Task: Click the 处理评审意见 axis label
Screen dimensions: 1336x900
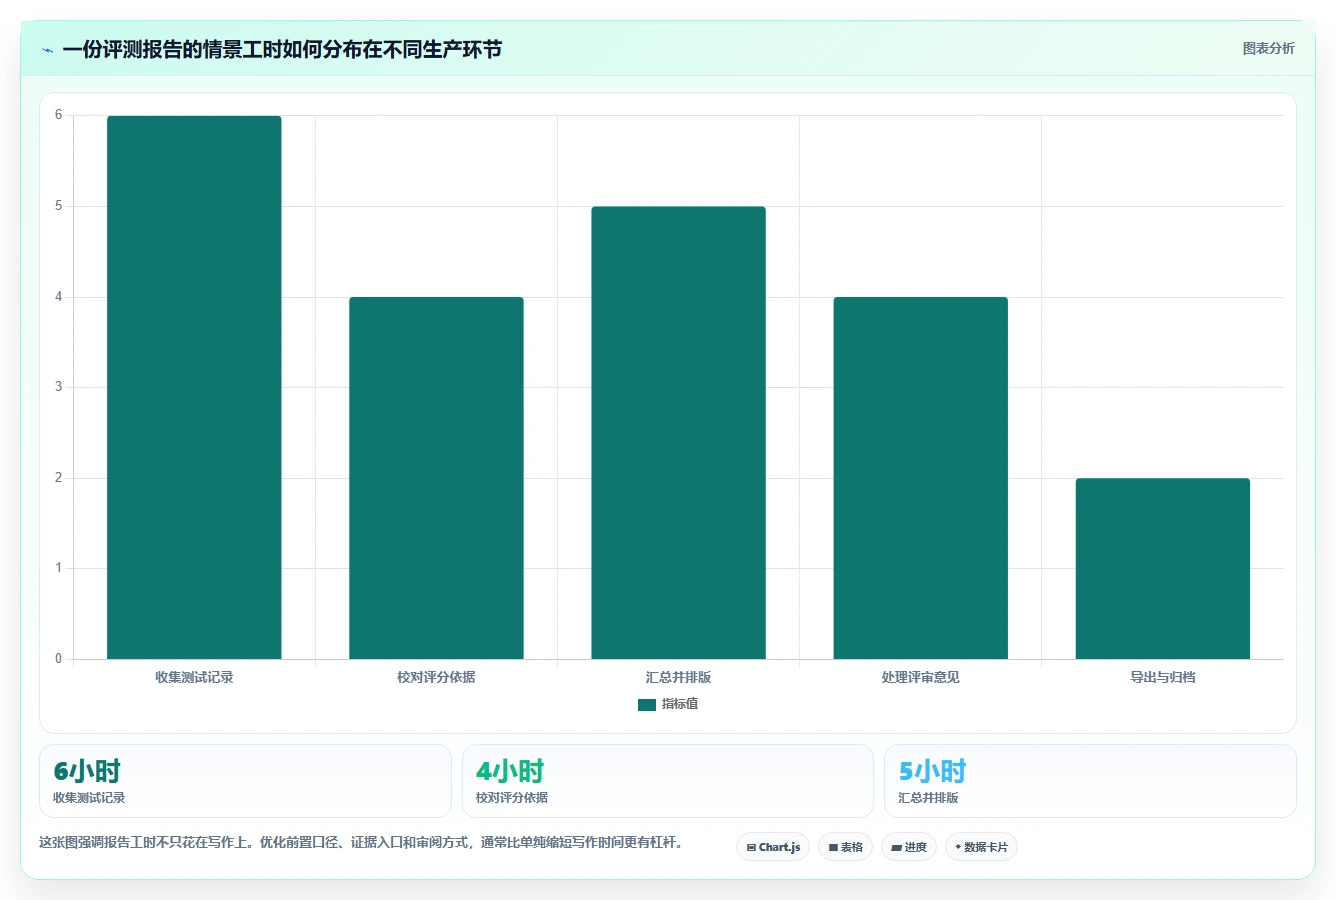Action: pos(920,677)
